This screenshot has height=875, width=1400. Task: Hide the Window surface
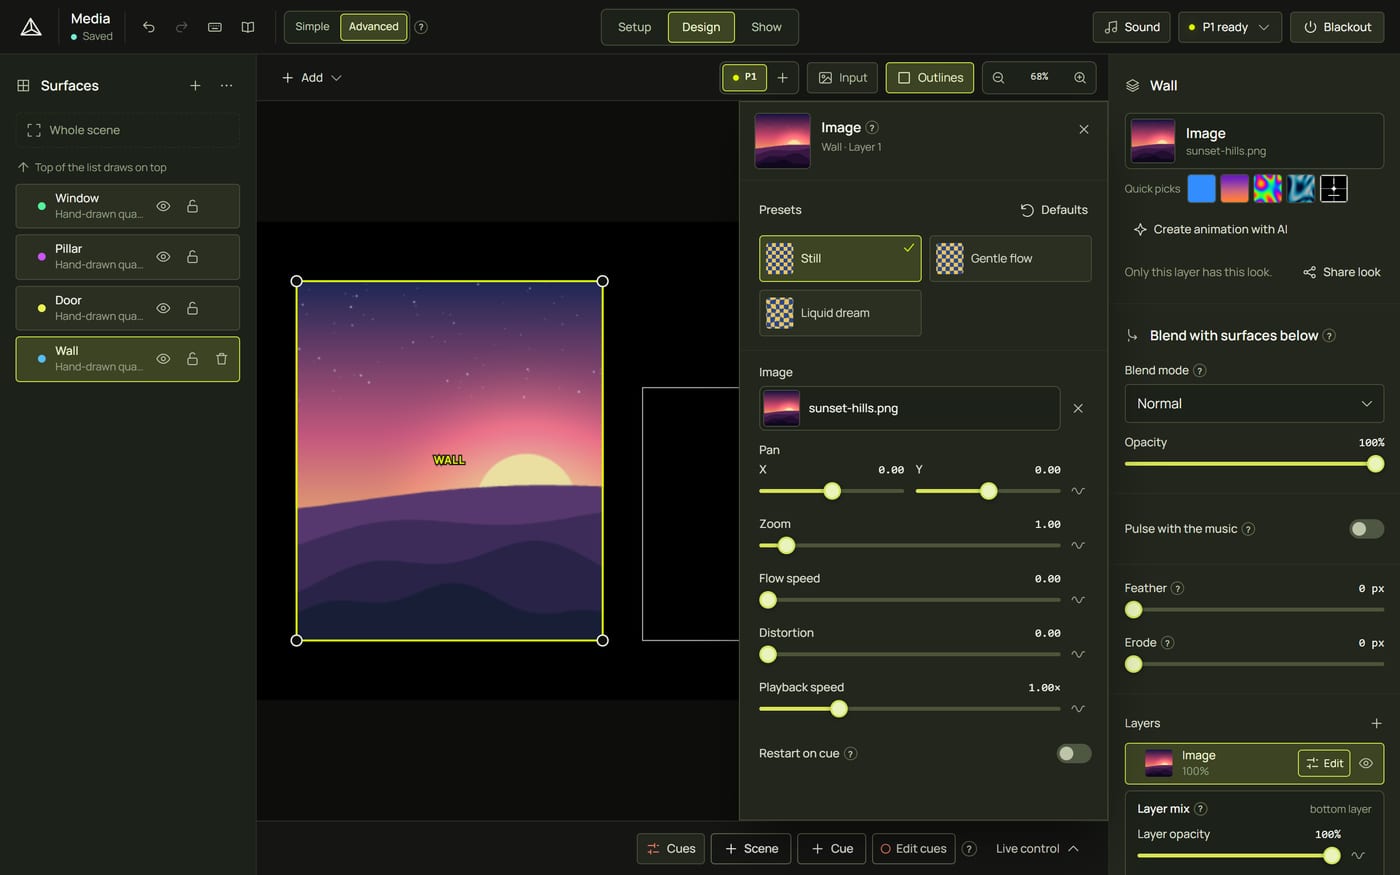tap(163, 206)
